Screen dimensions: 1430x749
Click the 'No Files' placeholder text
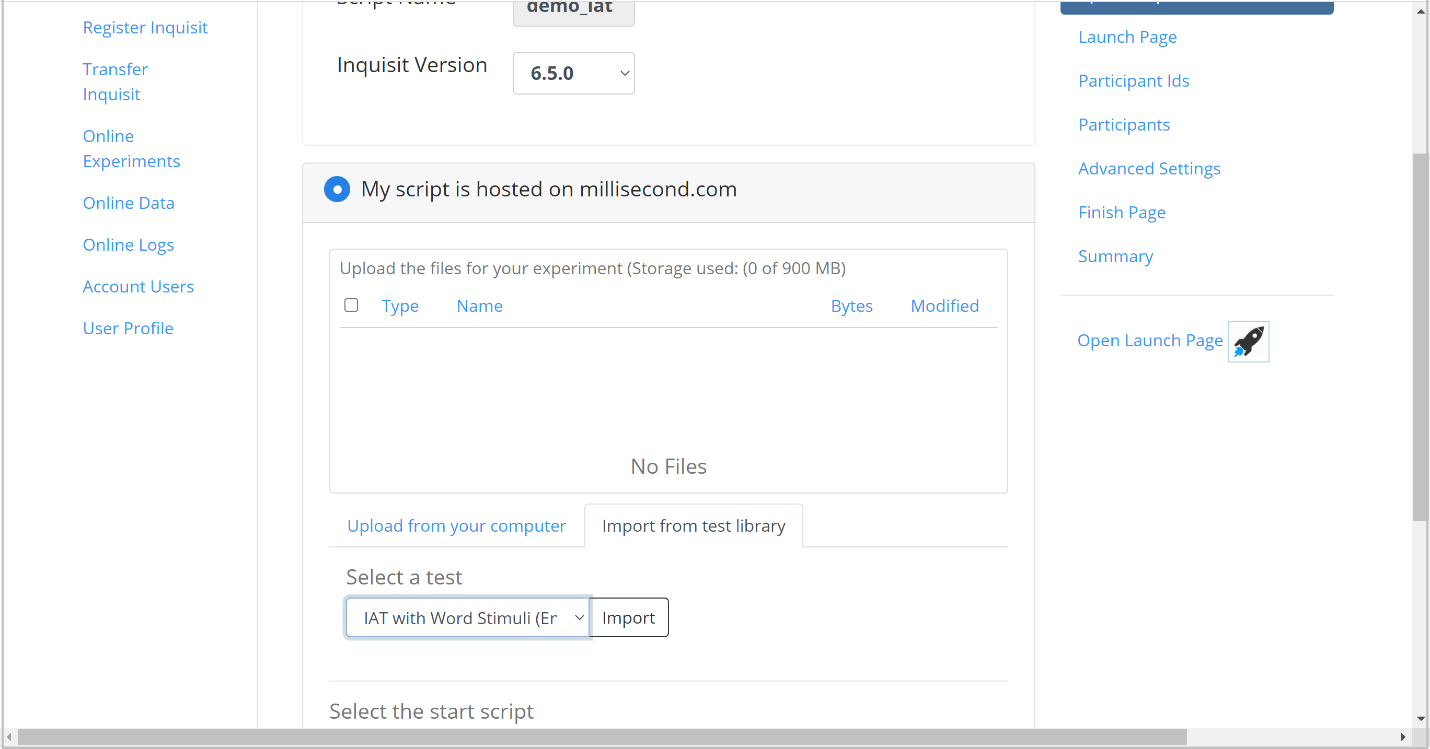(x=669, y=467)
